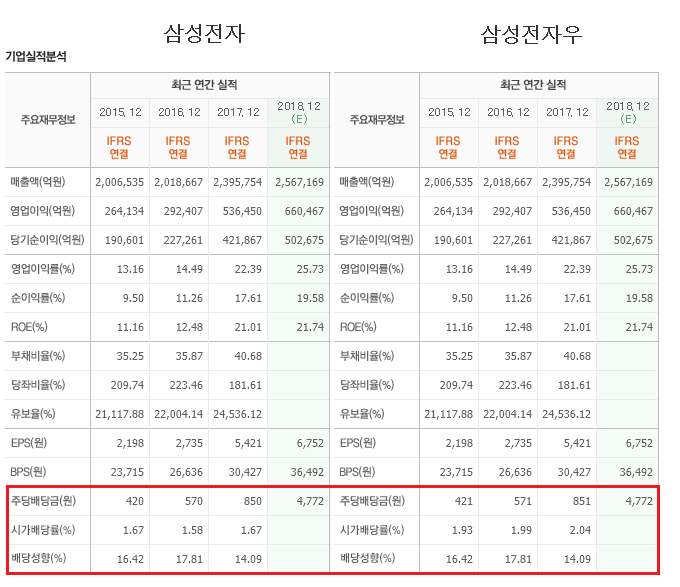Select dividend value 420

pos(134,501)
